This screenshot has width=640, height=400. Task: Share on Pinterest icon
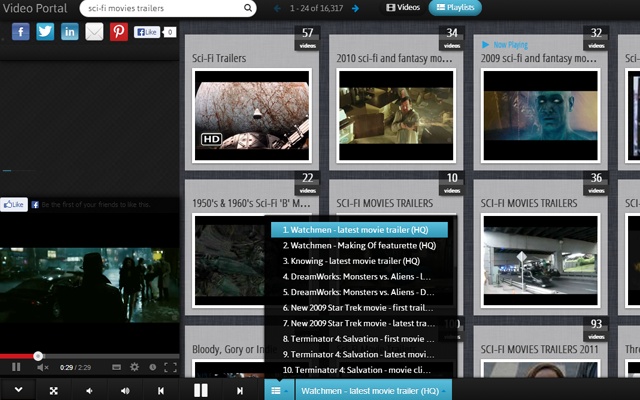[119, 32]
